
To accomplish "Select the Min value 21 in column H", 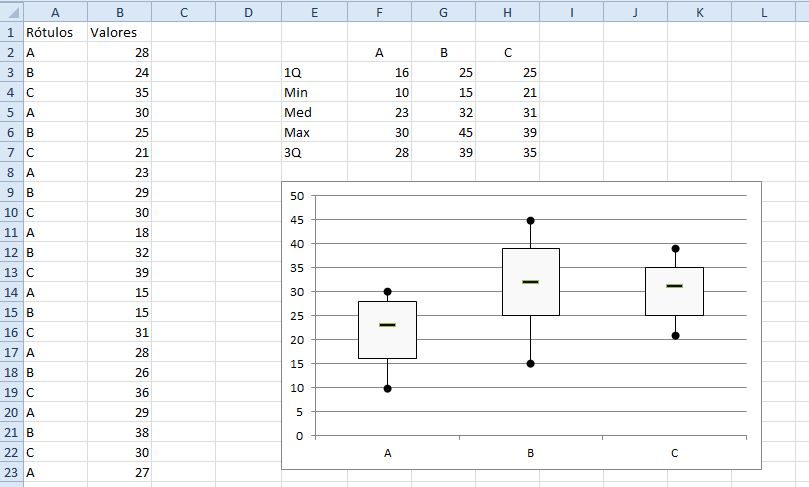I will [507, 92].
